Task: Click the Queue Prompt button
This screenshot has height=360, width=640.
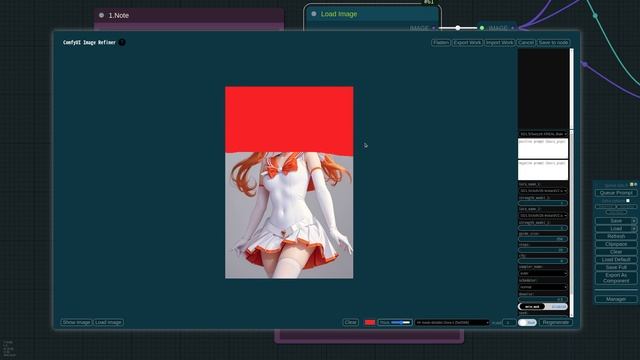Action: click(x=616, y=193)
